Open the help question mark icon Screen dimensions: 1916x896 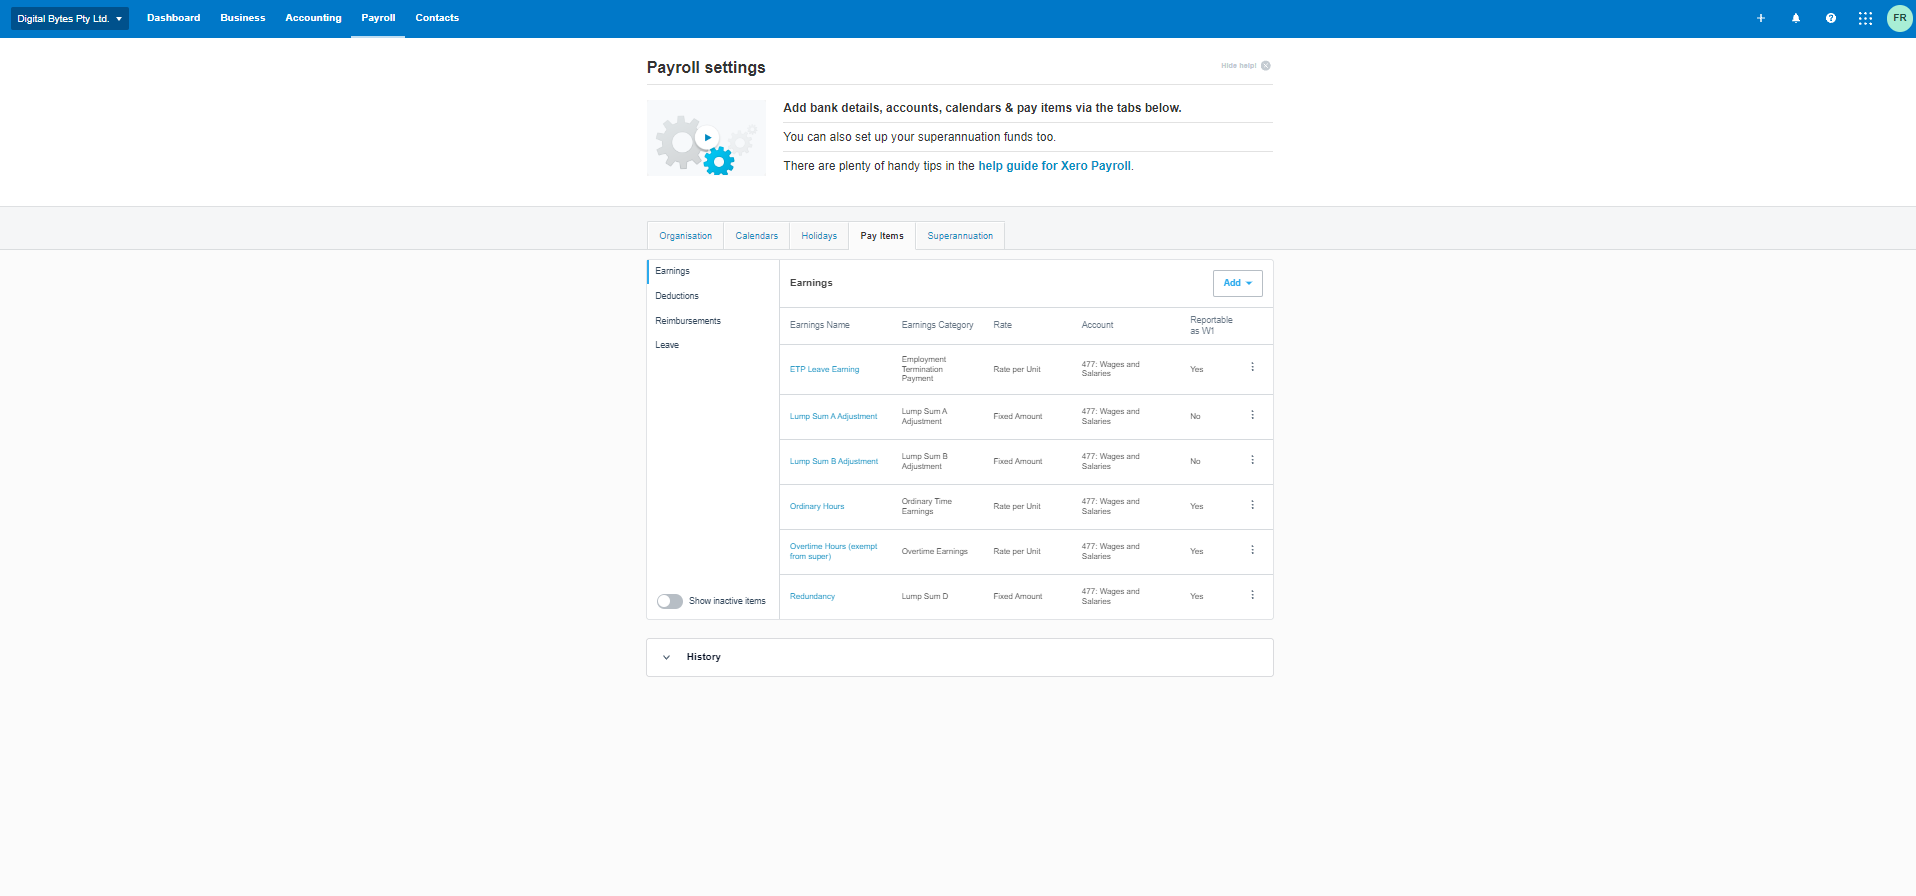(x=1831, y=18)
